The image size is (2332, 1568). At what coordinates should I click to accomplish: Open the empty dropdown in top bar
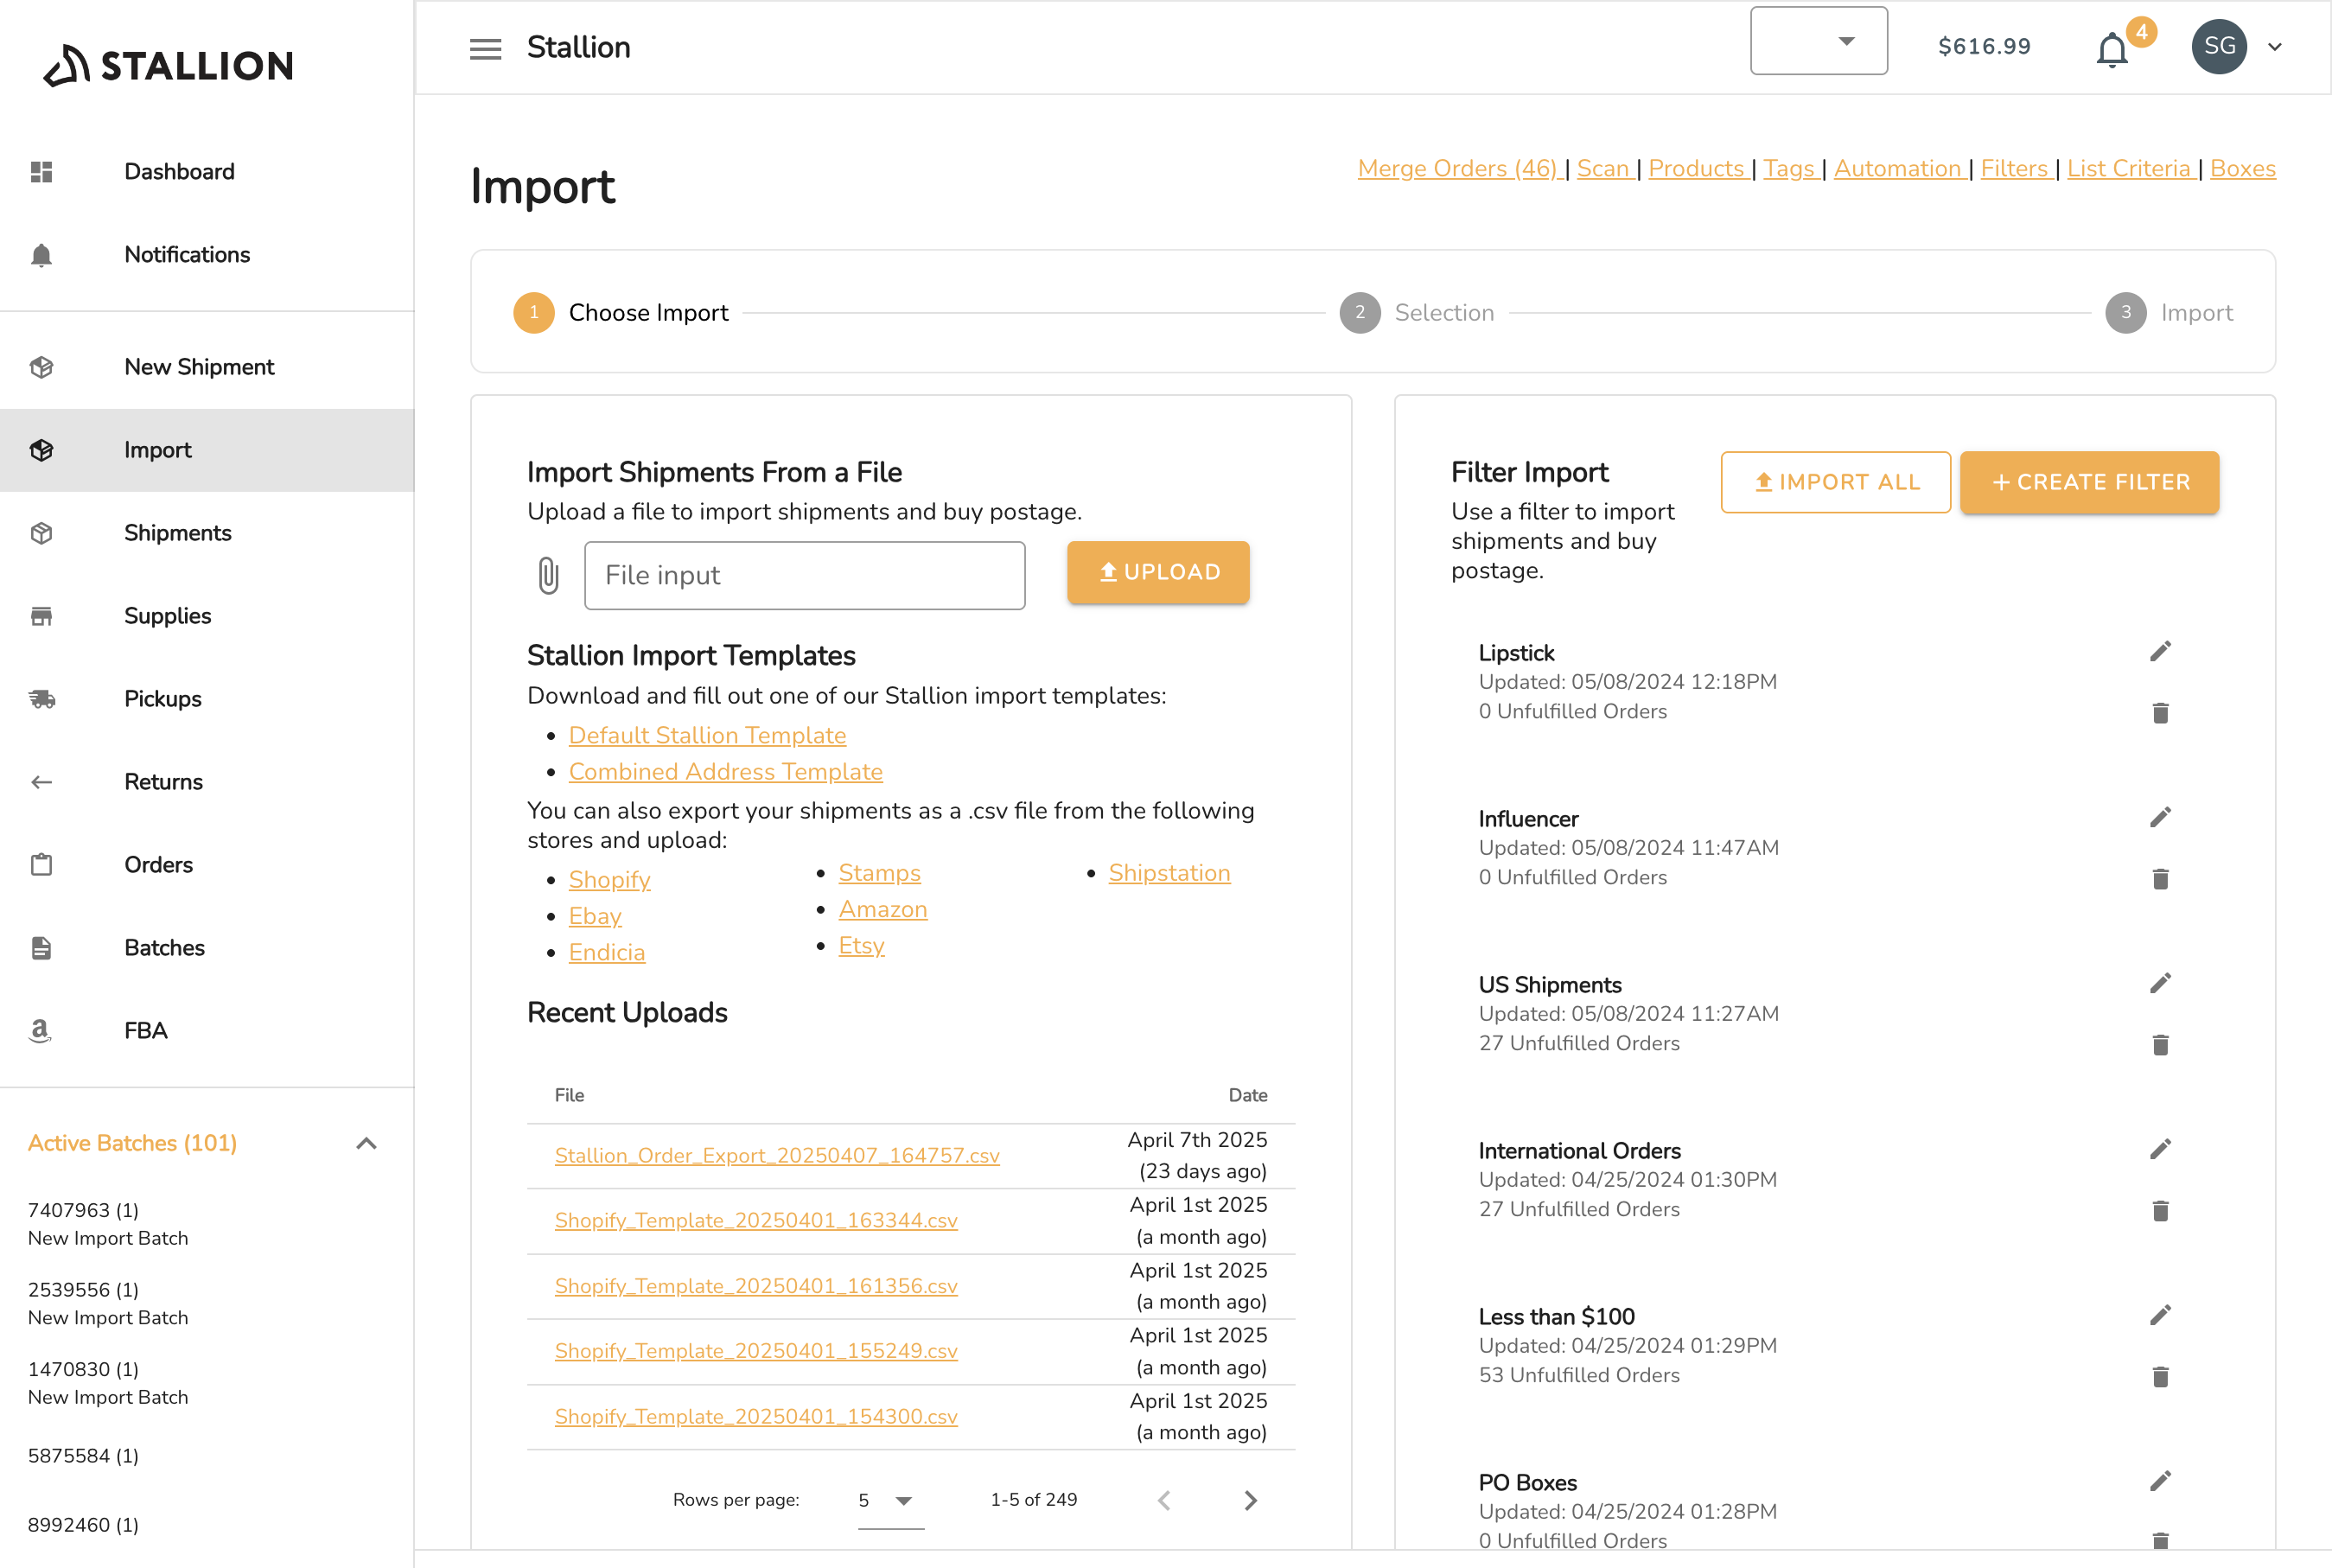(x=1818, y=41)
